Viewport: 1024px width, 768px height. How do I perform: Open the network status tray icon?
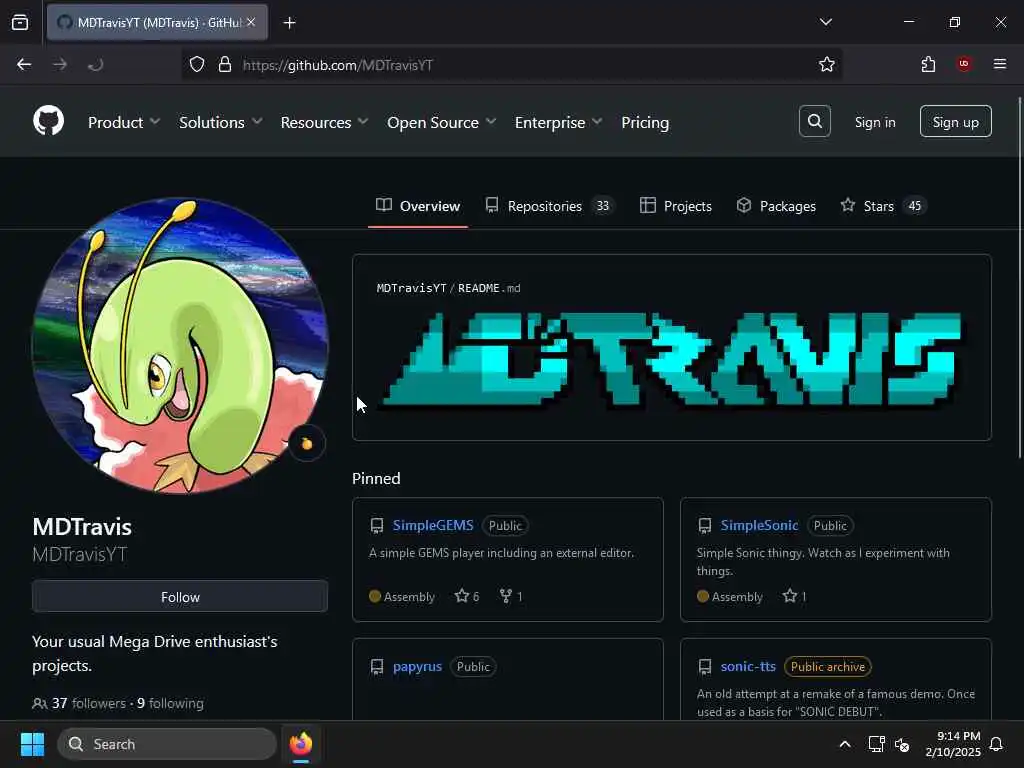click(x=876, y=744)
